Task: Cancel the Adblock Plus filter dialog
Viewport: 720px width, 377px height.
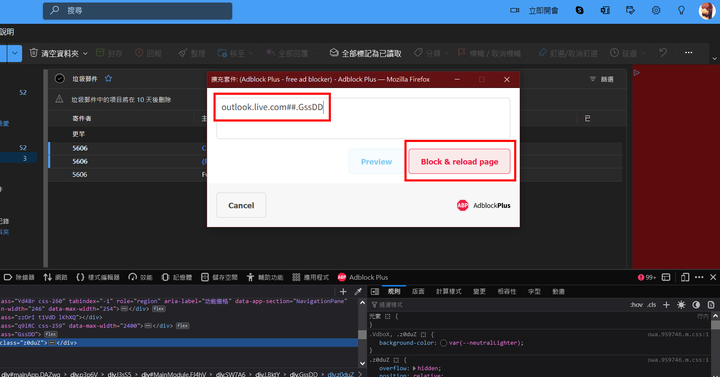Action: click(241, 205)
